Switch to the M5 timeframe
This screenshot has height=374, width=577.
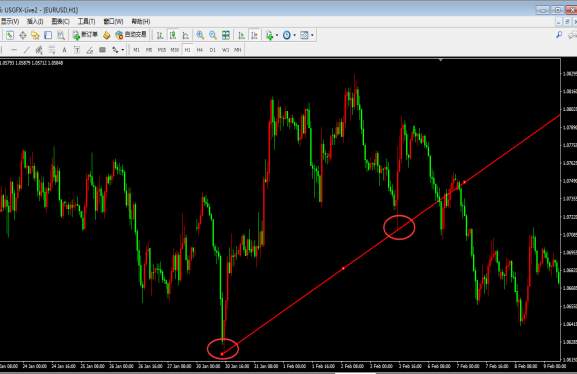coord(149,50)
